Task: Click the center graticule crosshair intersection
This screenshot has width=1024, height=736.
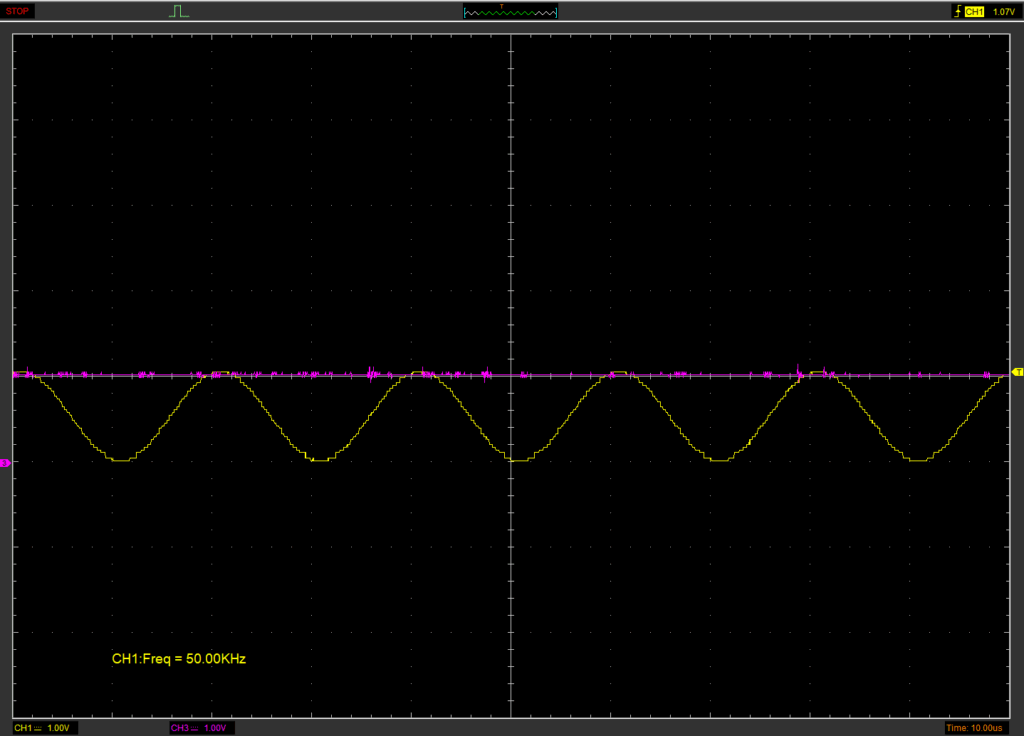Action: click(511, 376)
